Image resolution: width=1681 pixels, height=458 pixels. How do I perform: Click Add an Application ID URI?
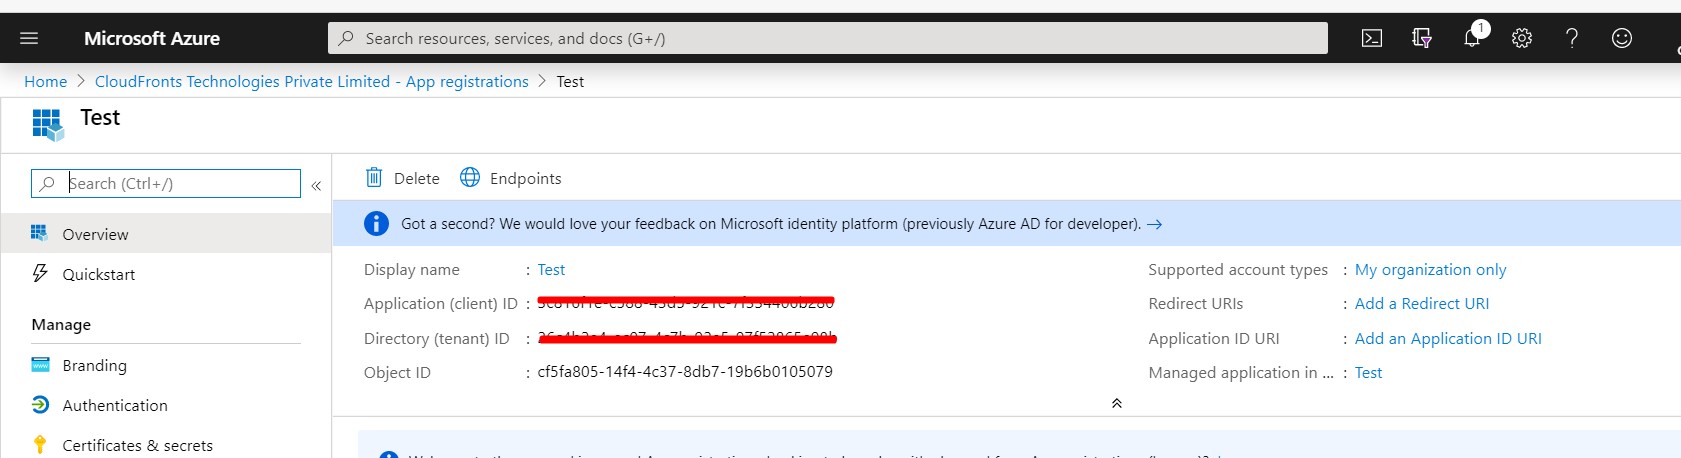(x=1447, y=338)
